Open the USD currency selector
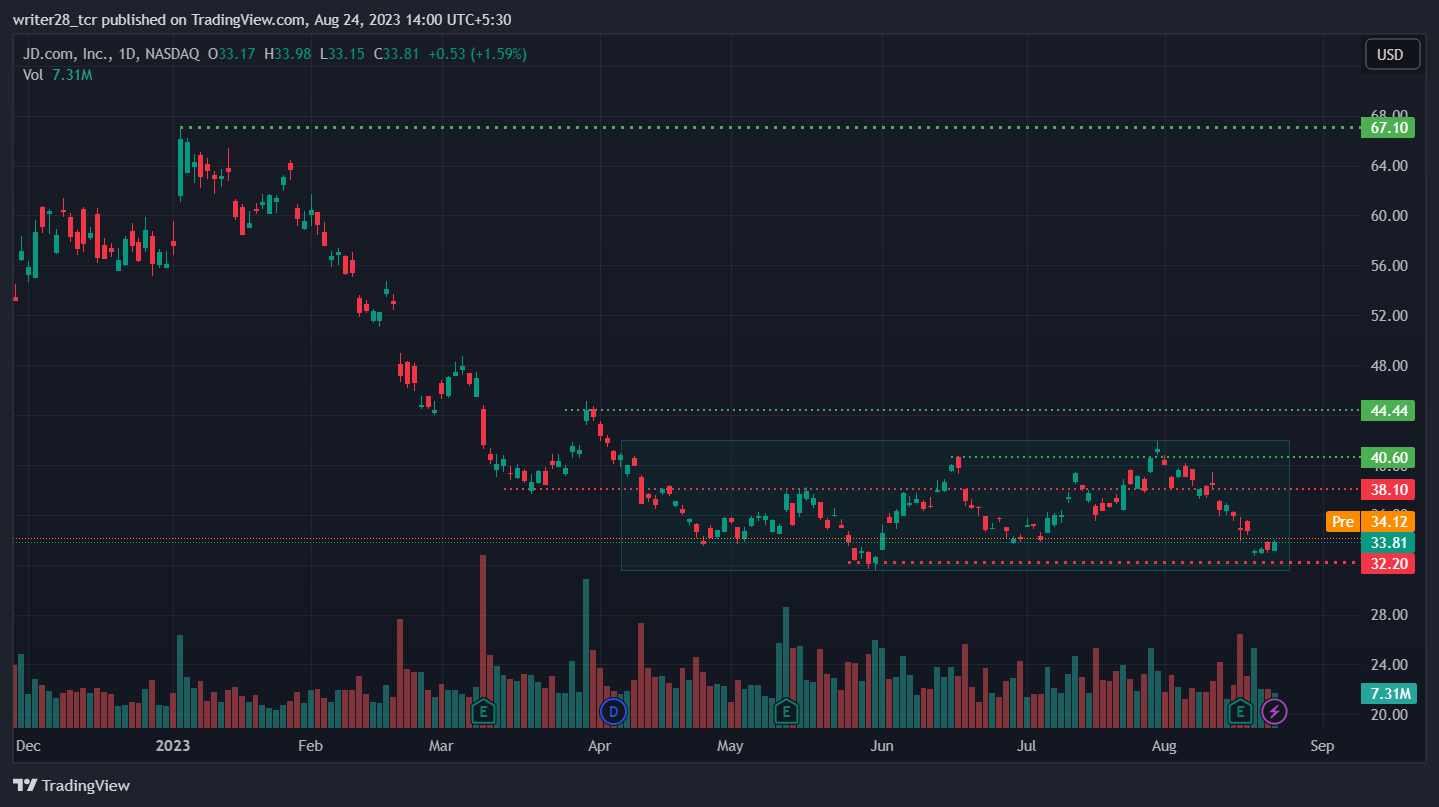Viewport: 1439px width, 807px height. point(1392,54)
